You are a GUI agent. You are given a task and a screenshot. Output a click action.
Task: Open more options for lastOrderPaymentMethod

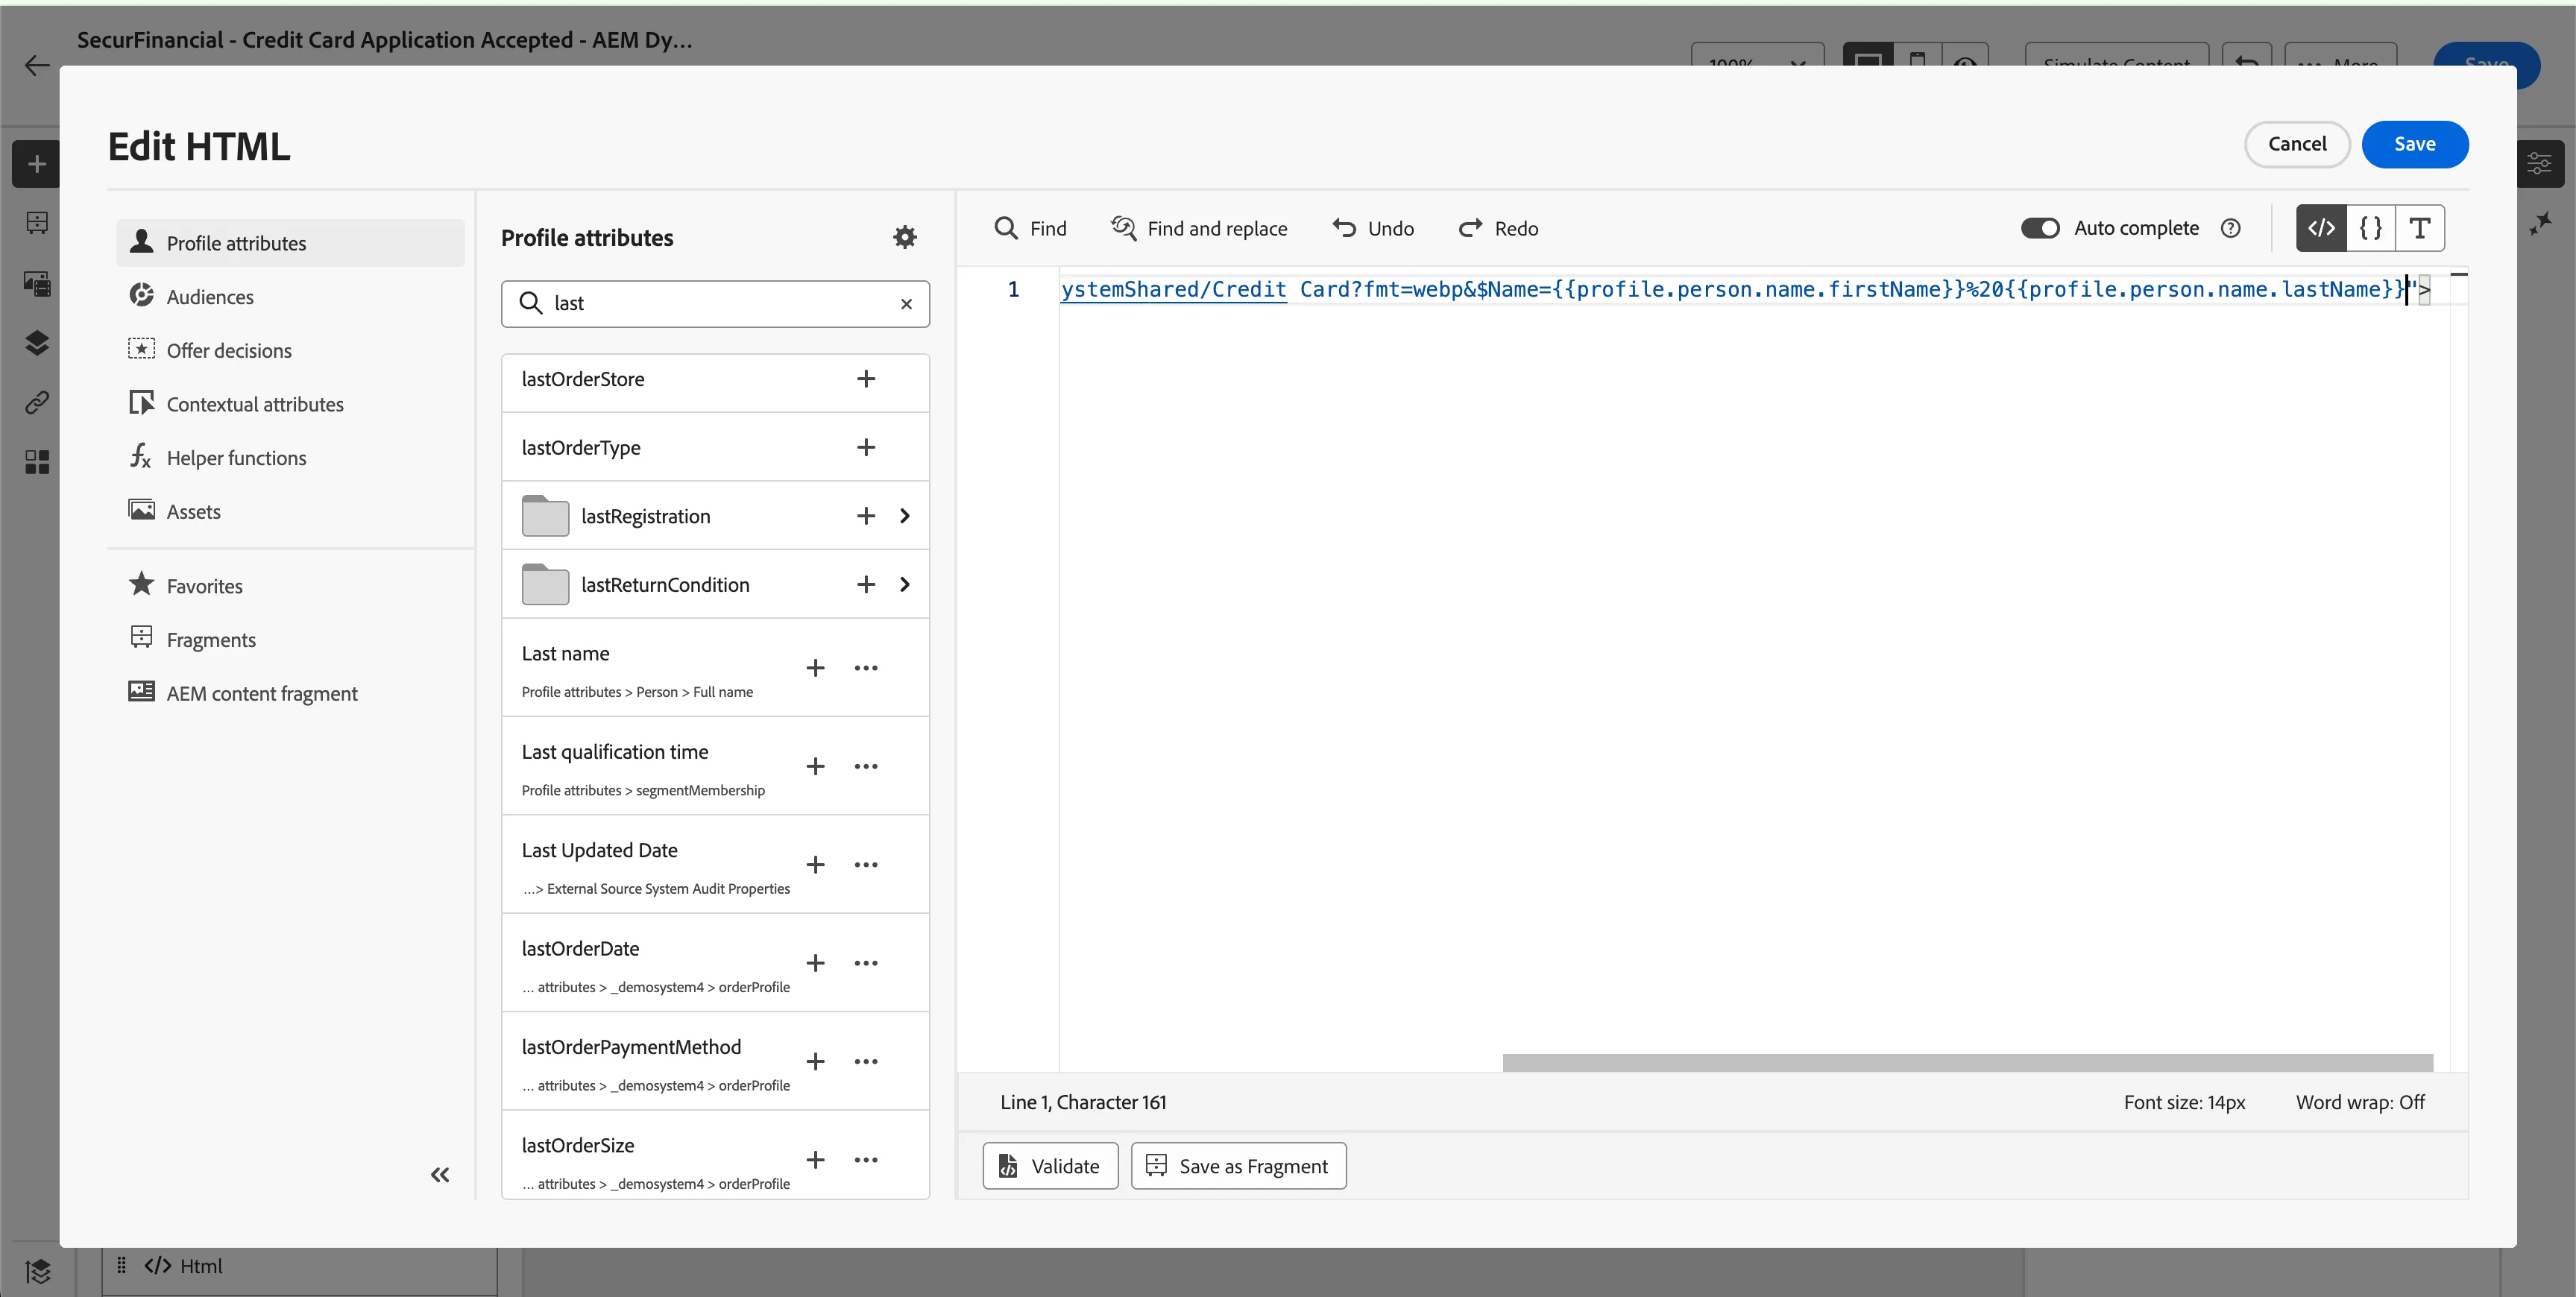(x=866, y=1061)
